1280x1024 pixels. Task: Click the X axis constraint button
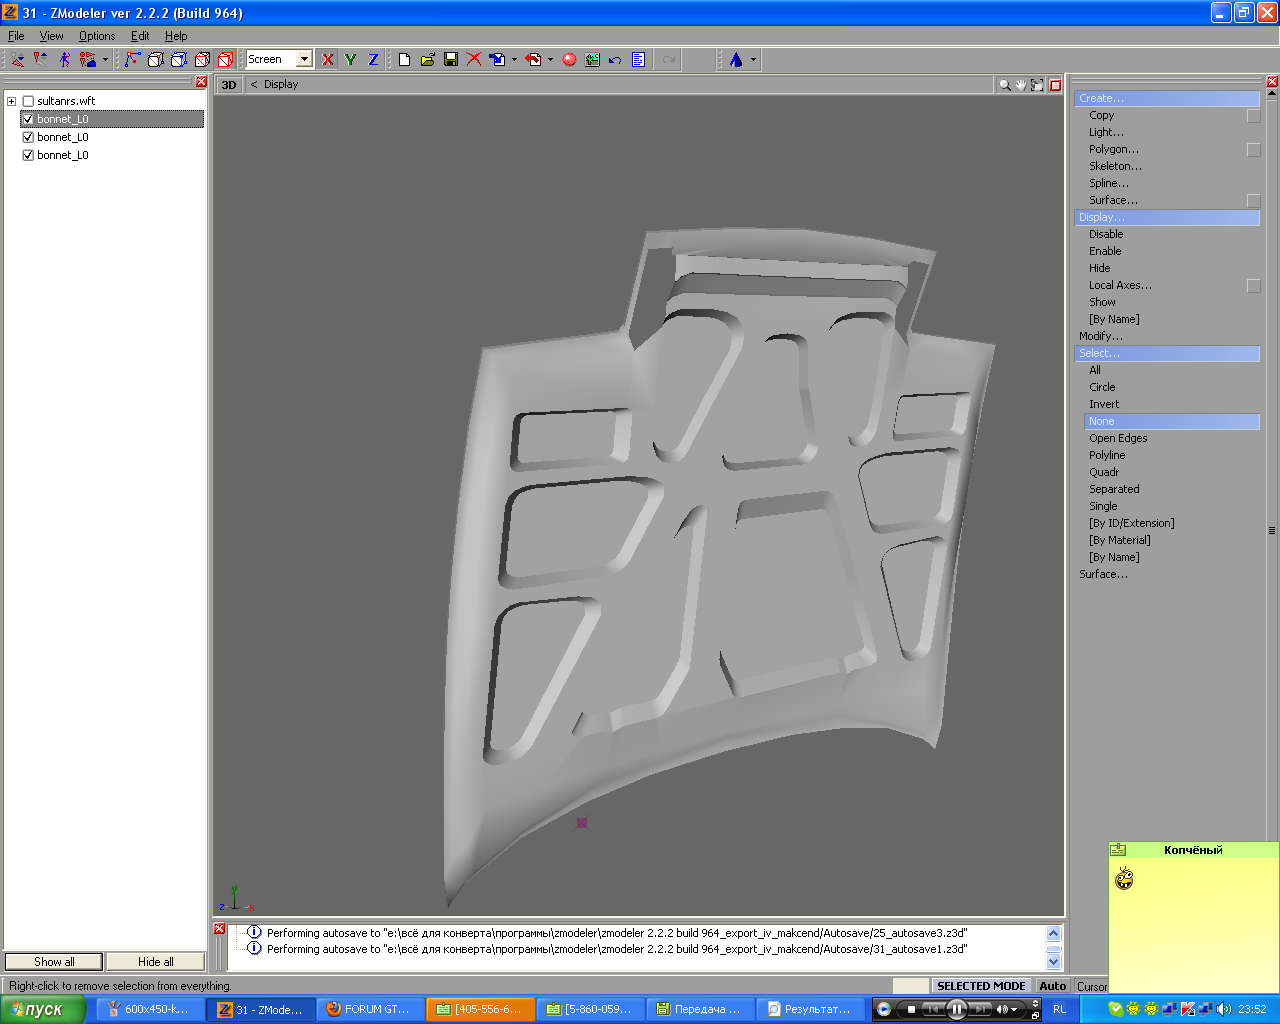pyautogui.click(x=327, y=60)
